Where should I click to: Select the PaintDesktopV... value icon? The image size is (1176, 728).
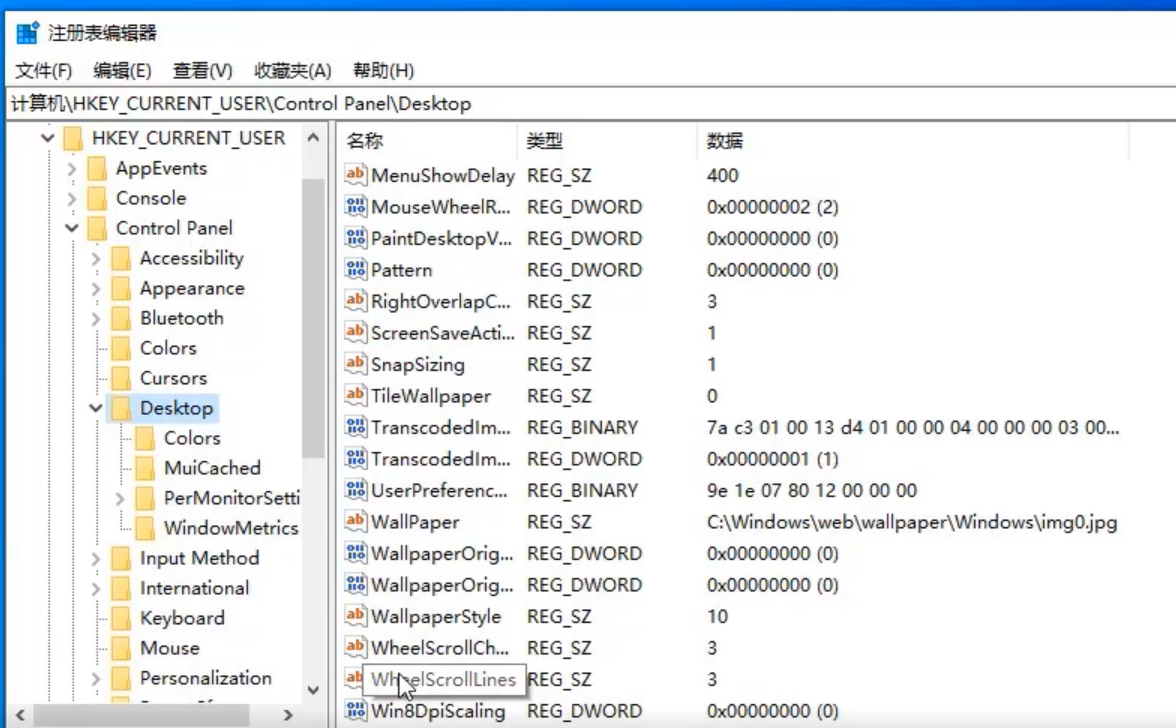point(356,238)
